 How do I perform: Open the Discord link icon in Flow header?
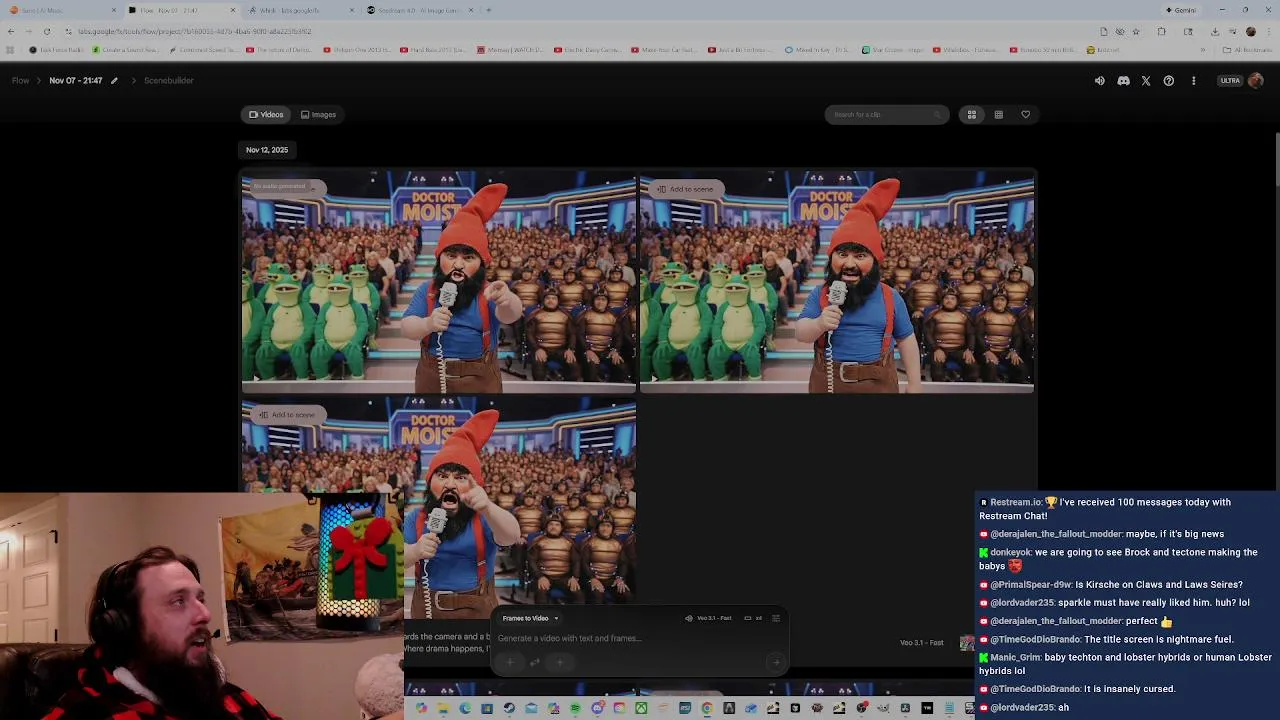coord(1123,81)
